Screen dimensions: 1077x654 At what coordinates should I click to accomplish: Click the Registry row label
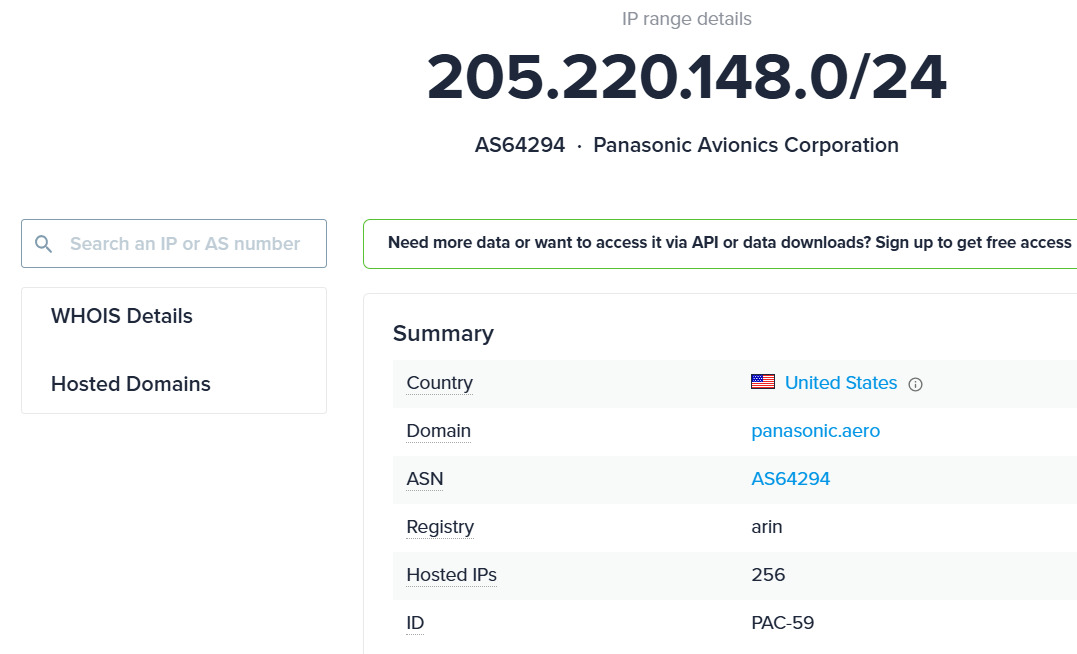[440, 527]
